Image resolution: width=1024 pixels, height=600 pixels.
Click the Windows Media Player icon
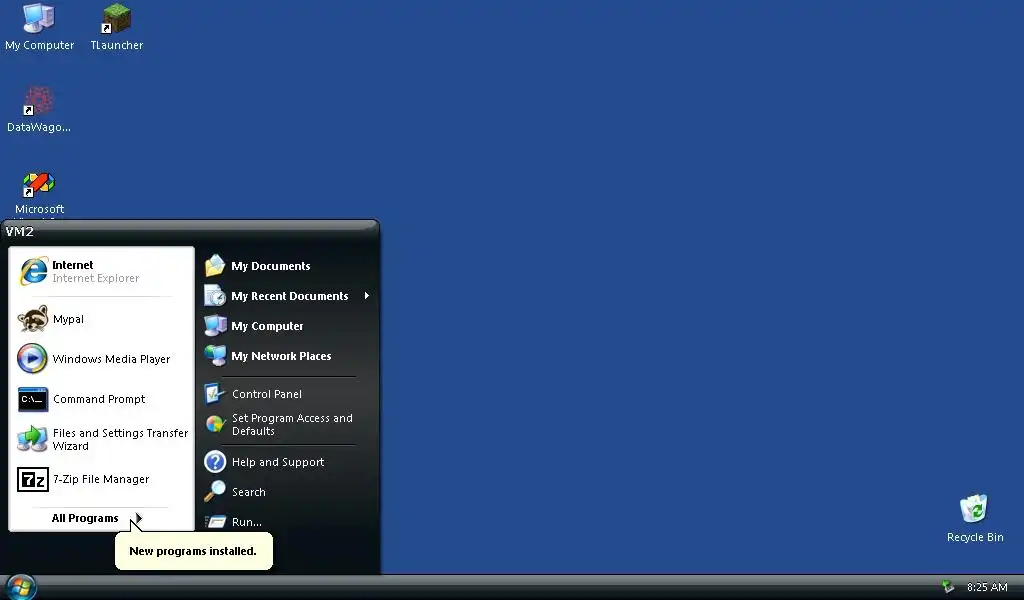coord(33,358)
